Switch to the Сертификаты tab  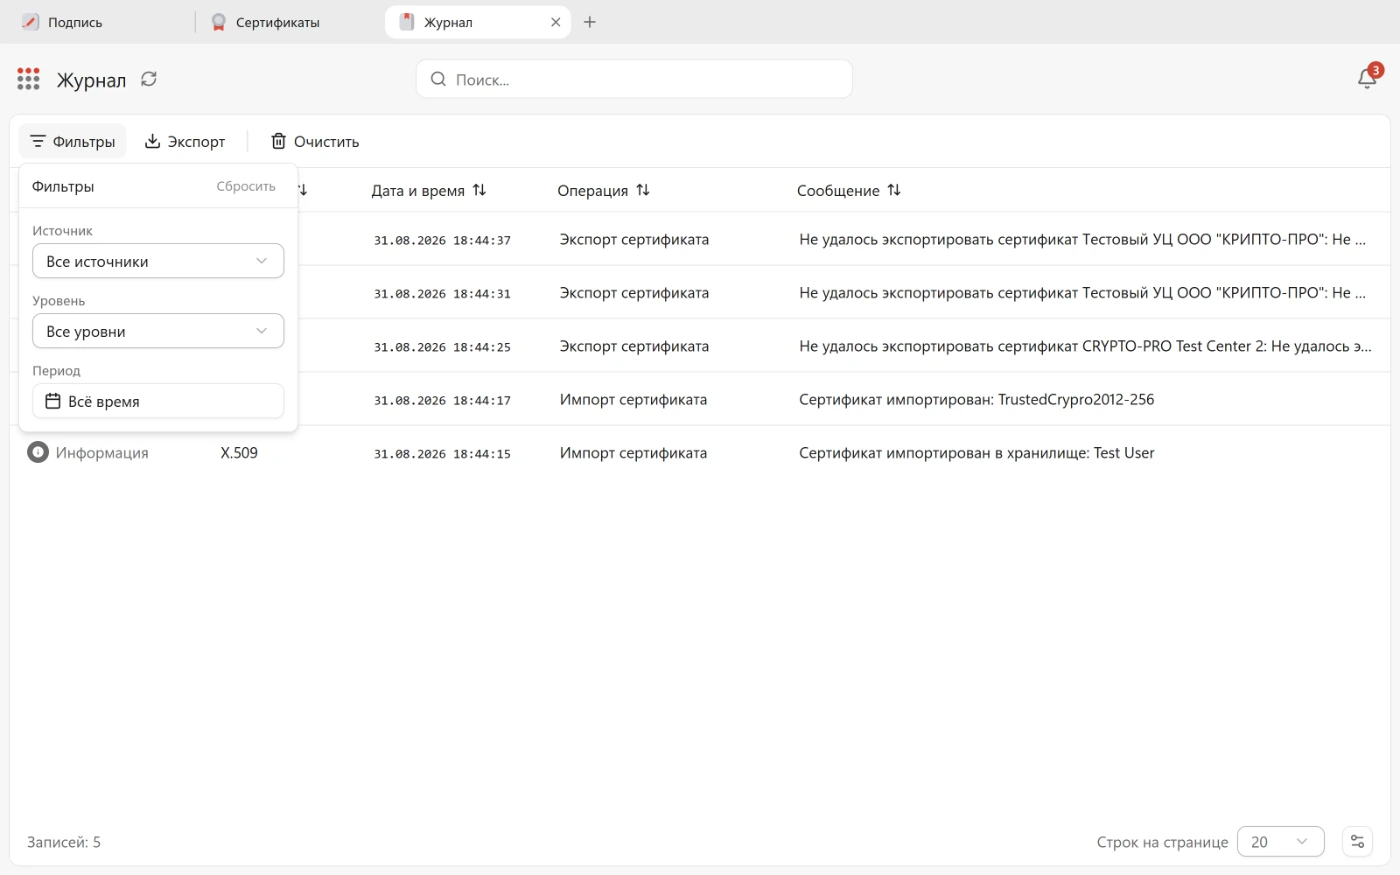290,22
